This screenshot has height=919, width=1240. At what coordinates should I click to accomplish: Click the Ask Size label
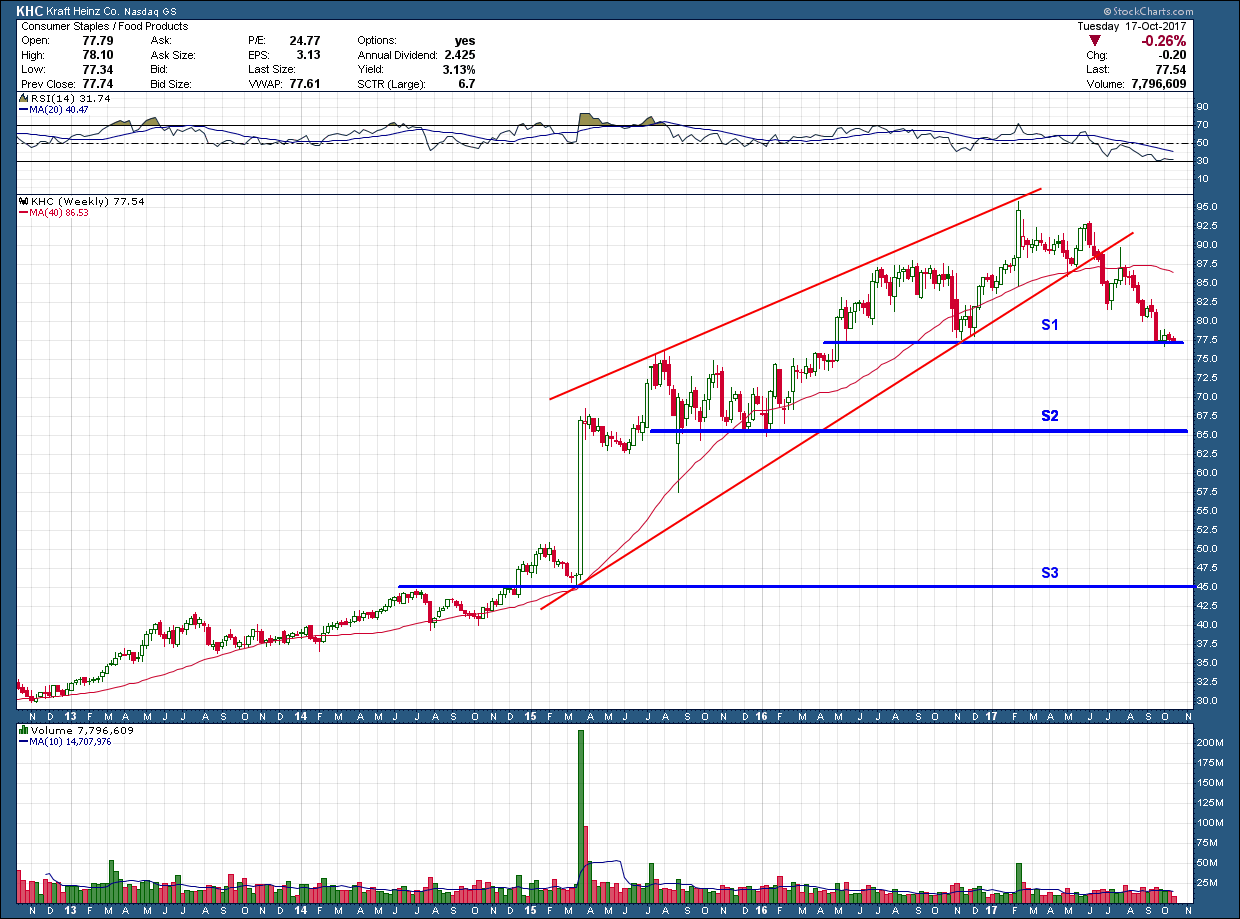point(173,55)
